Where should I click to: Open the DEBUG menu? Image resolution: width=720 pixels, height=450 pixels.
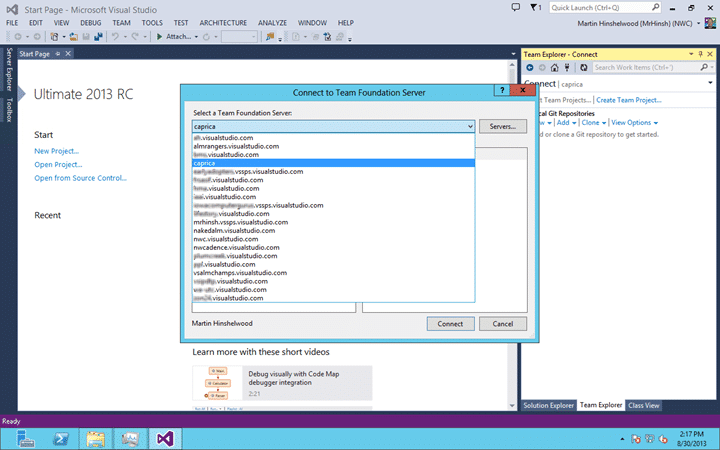point(91,22)
